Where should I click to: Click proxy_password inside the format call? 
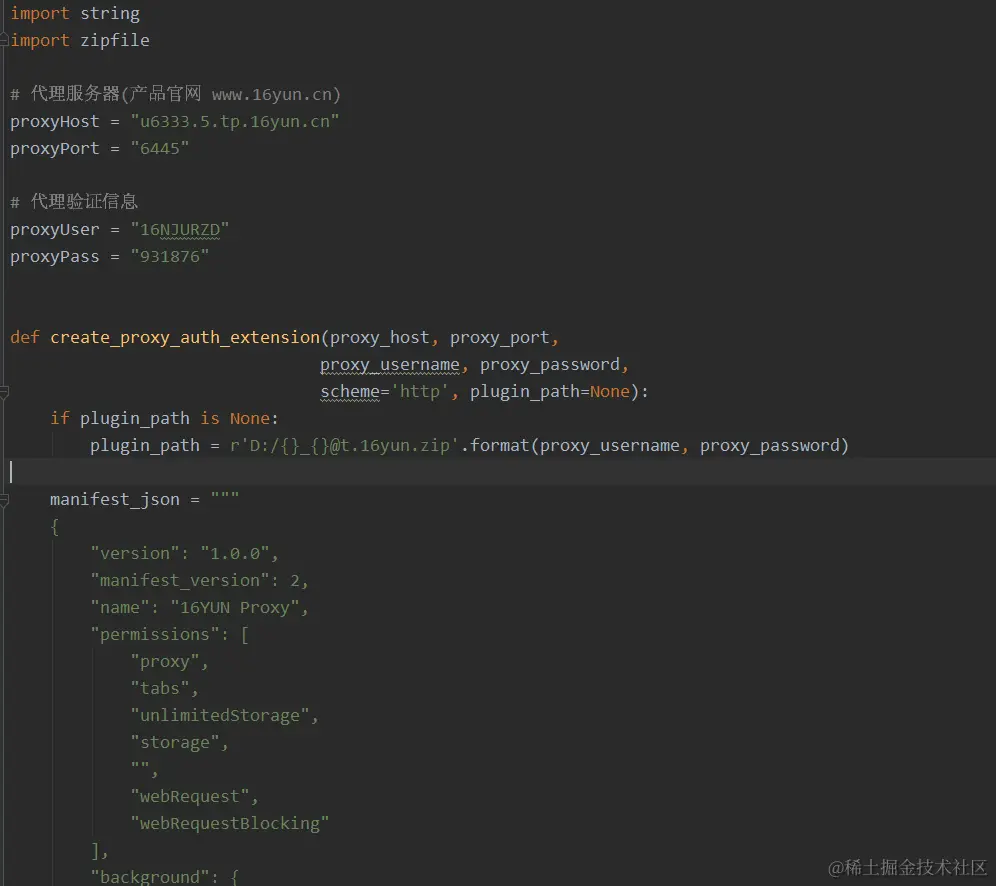(769, 445)
